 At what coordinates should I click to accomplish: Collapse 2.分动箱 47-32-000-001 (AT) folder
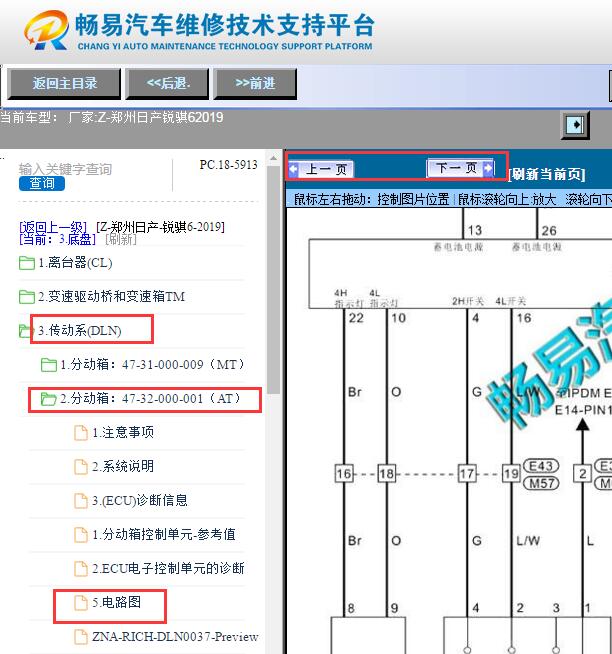tap(150, 398)
